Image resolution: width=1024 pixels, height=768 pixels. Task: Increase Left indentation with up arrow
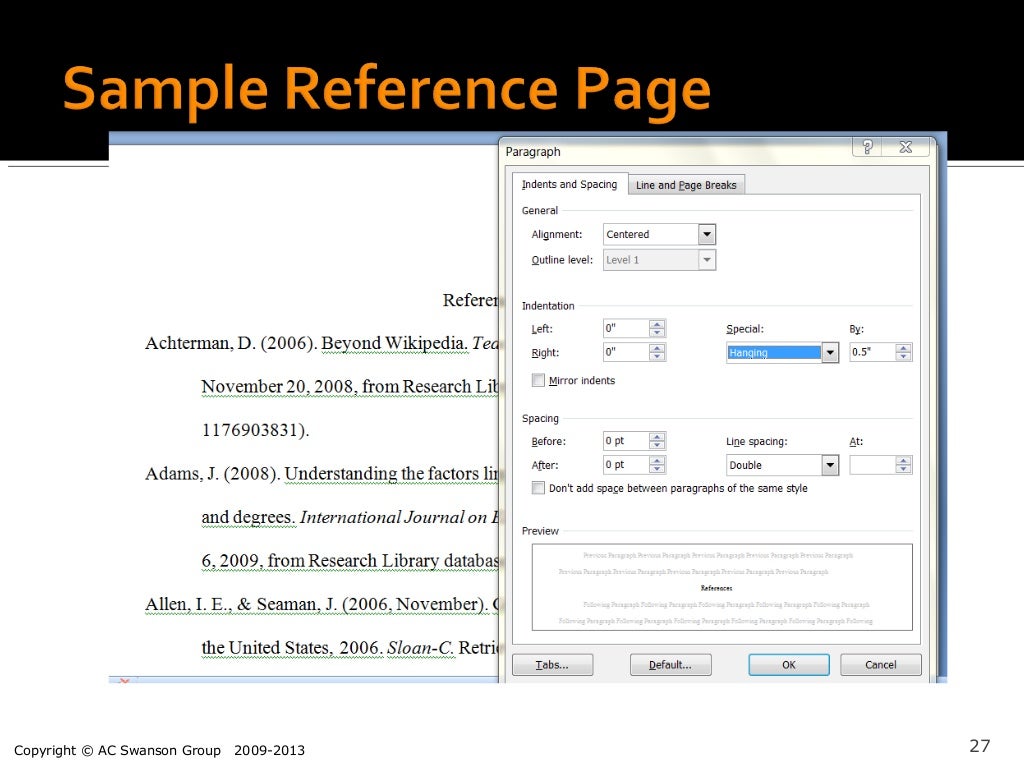[657, 324]
